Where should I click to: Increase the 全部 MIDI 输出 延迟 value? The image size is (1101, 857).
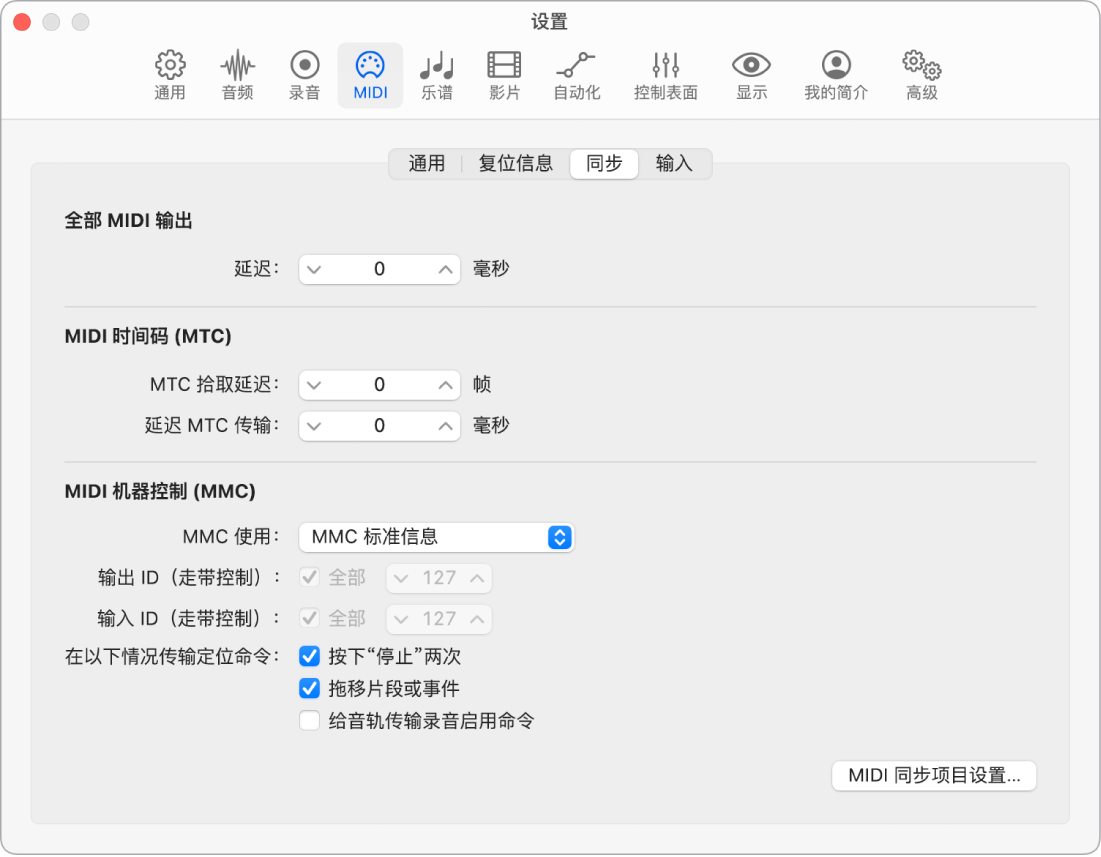pos(445,270)
